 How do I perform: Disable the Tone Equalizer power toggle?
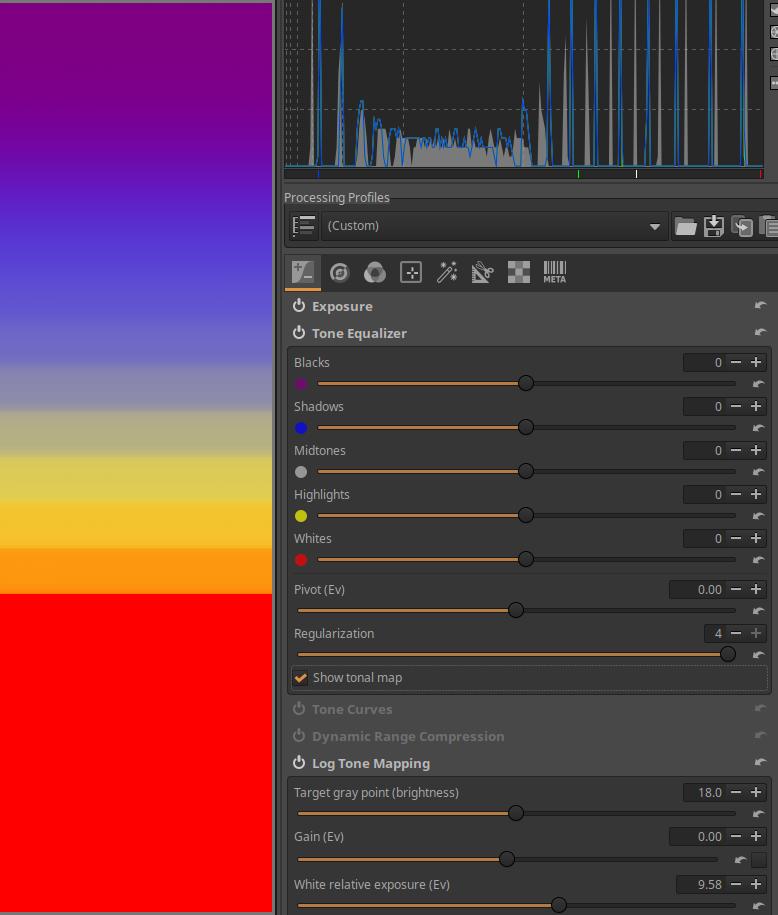(x=299, y=333)
